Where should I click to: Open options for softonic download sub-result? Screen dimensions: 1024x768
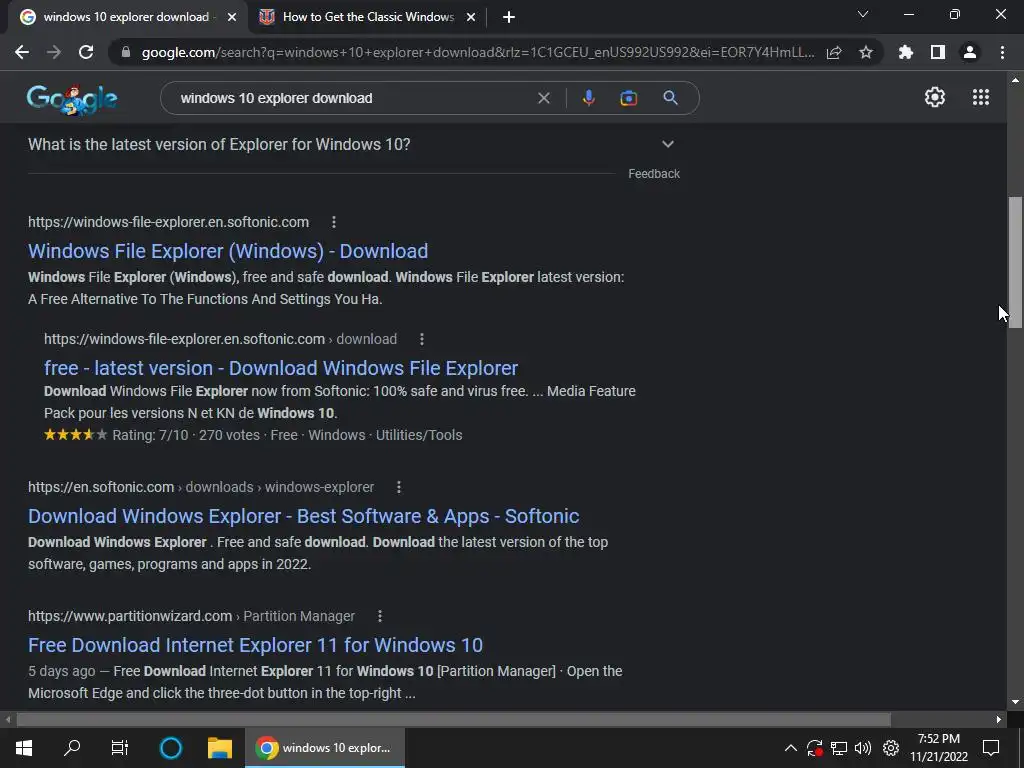(x=422, y=339)
